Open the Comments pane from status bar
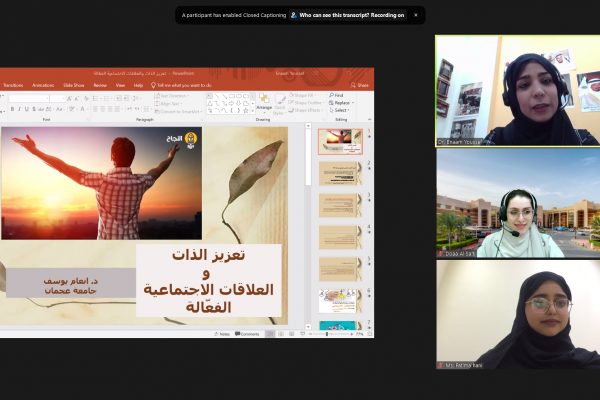600x400 pixels. [248, 333]
